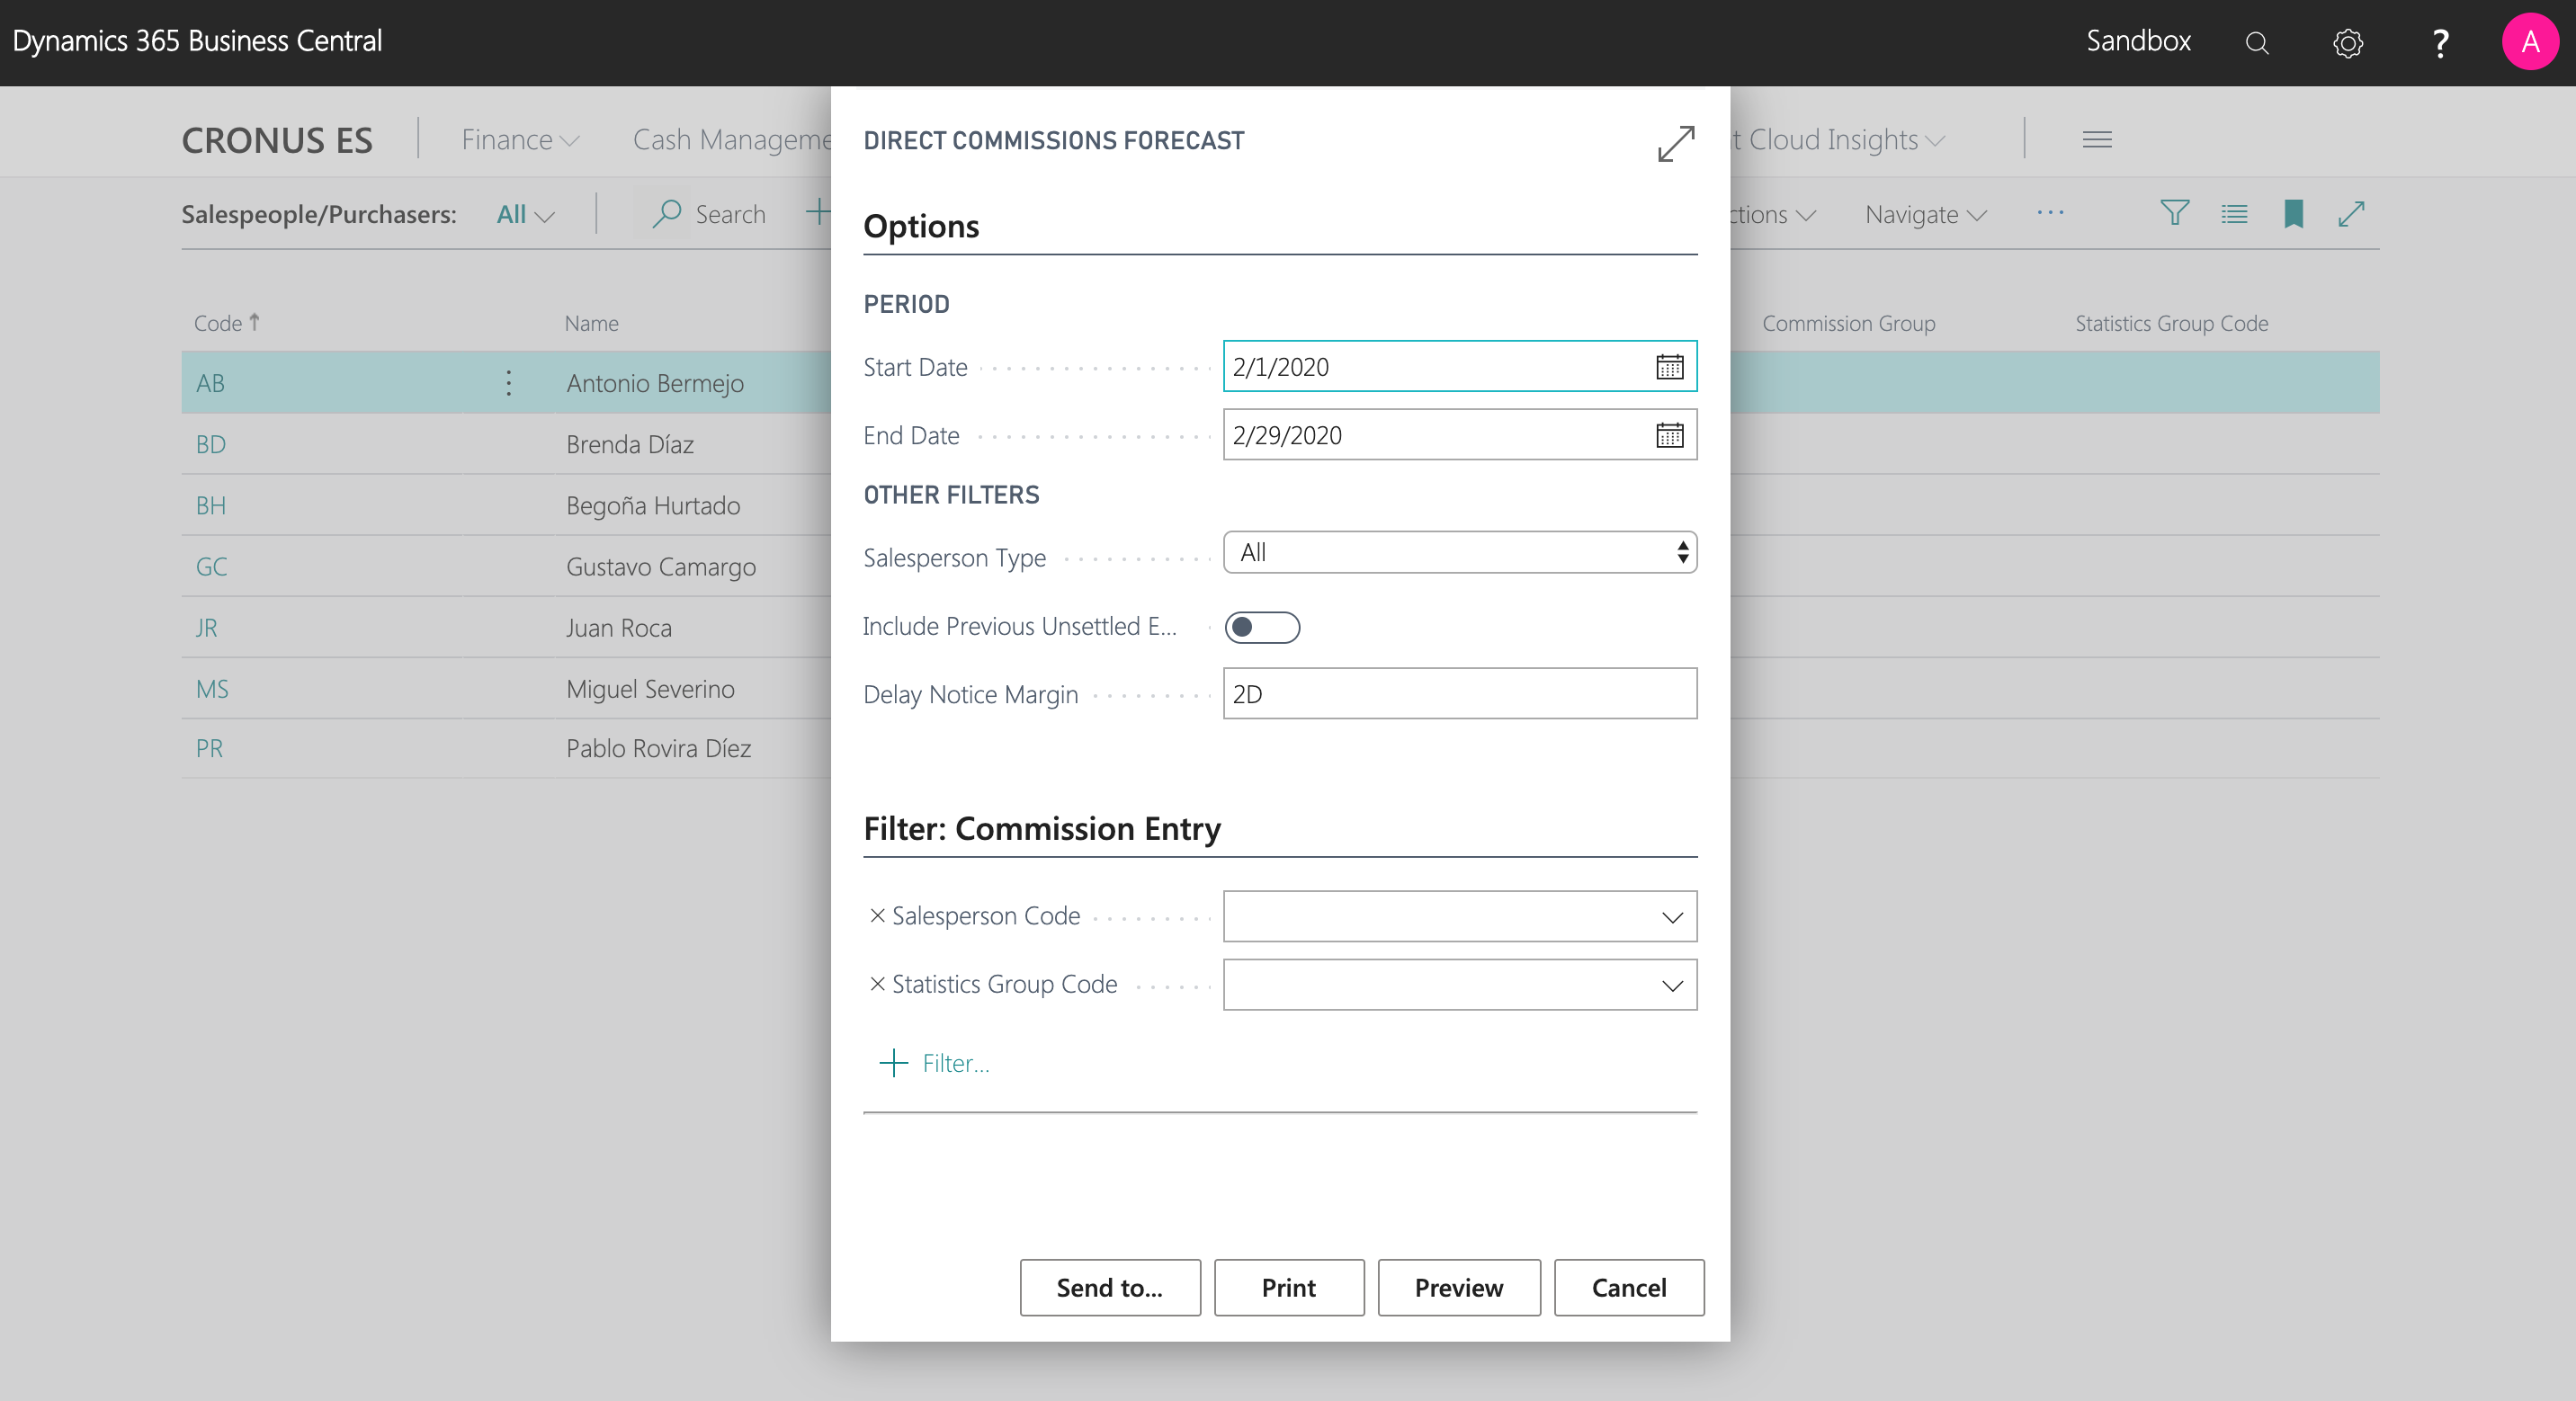Expand the Finance menu

coord(520,140)
